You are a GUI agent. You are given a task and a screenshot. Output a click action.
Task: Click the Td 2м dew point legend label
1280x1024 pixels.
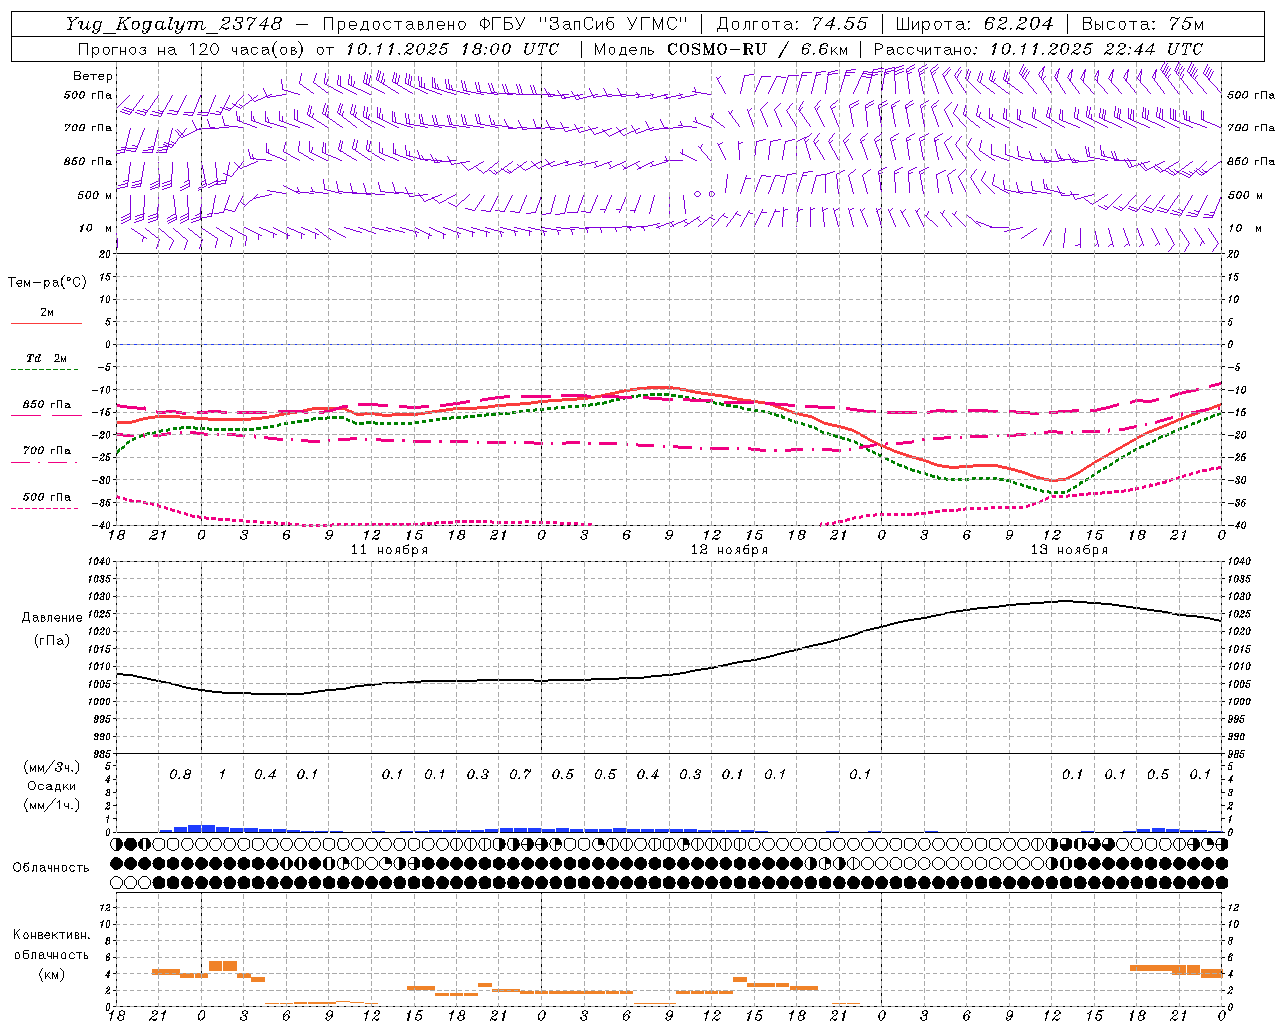[46, 358]
